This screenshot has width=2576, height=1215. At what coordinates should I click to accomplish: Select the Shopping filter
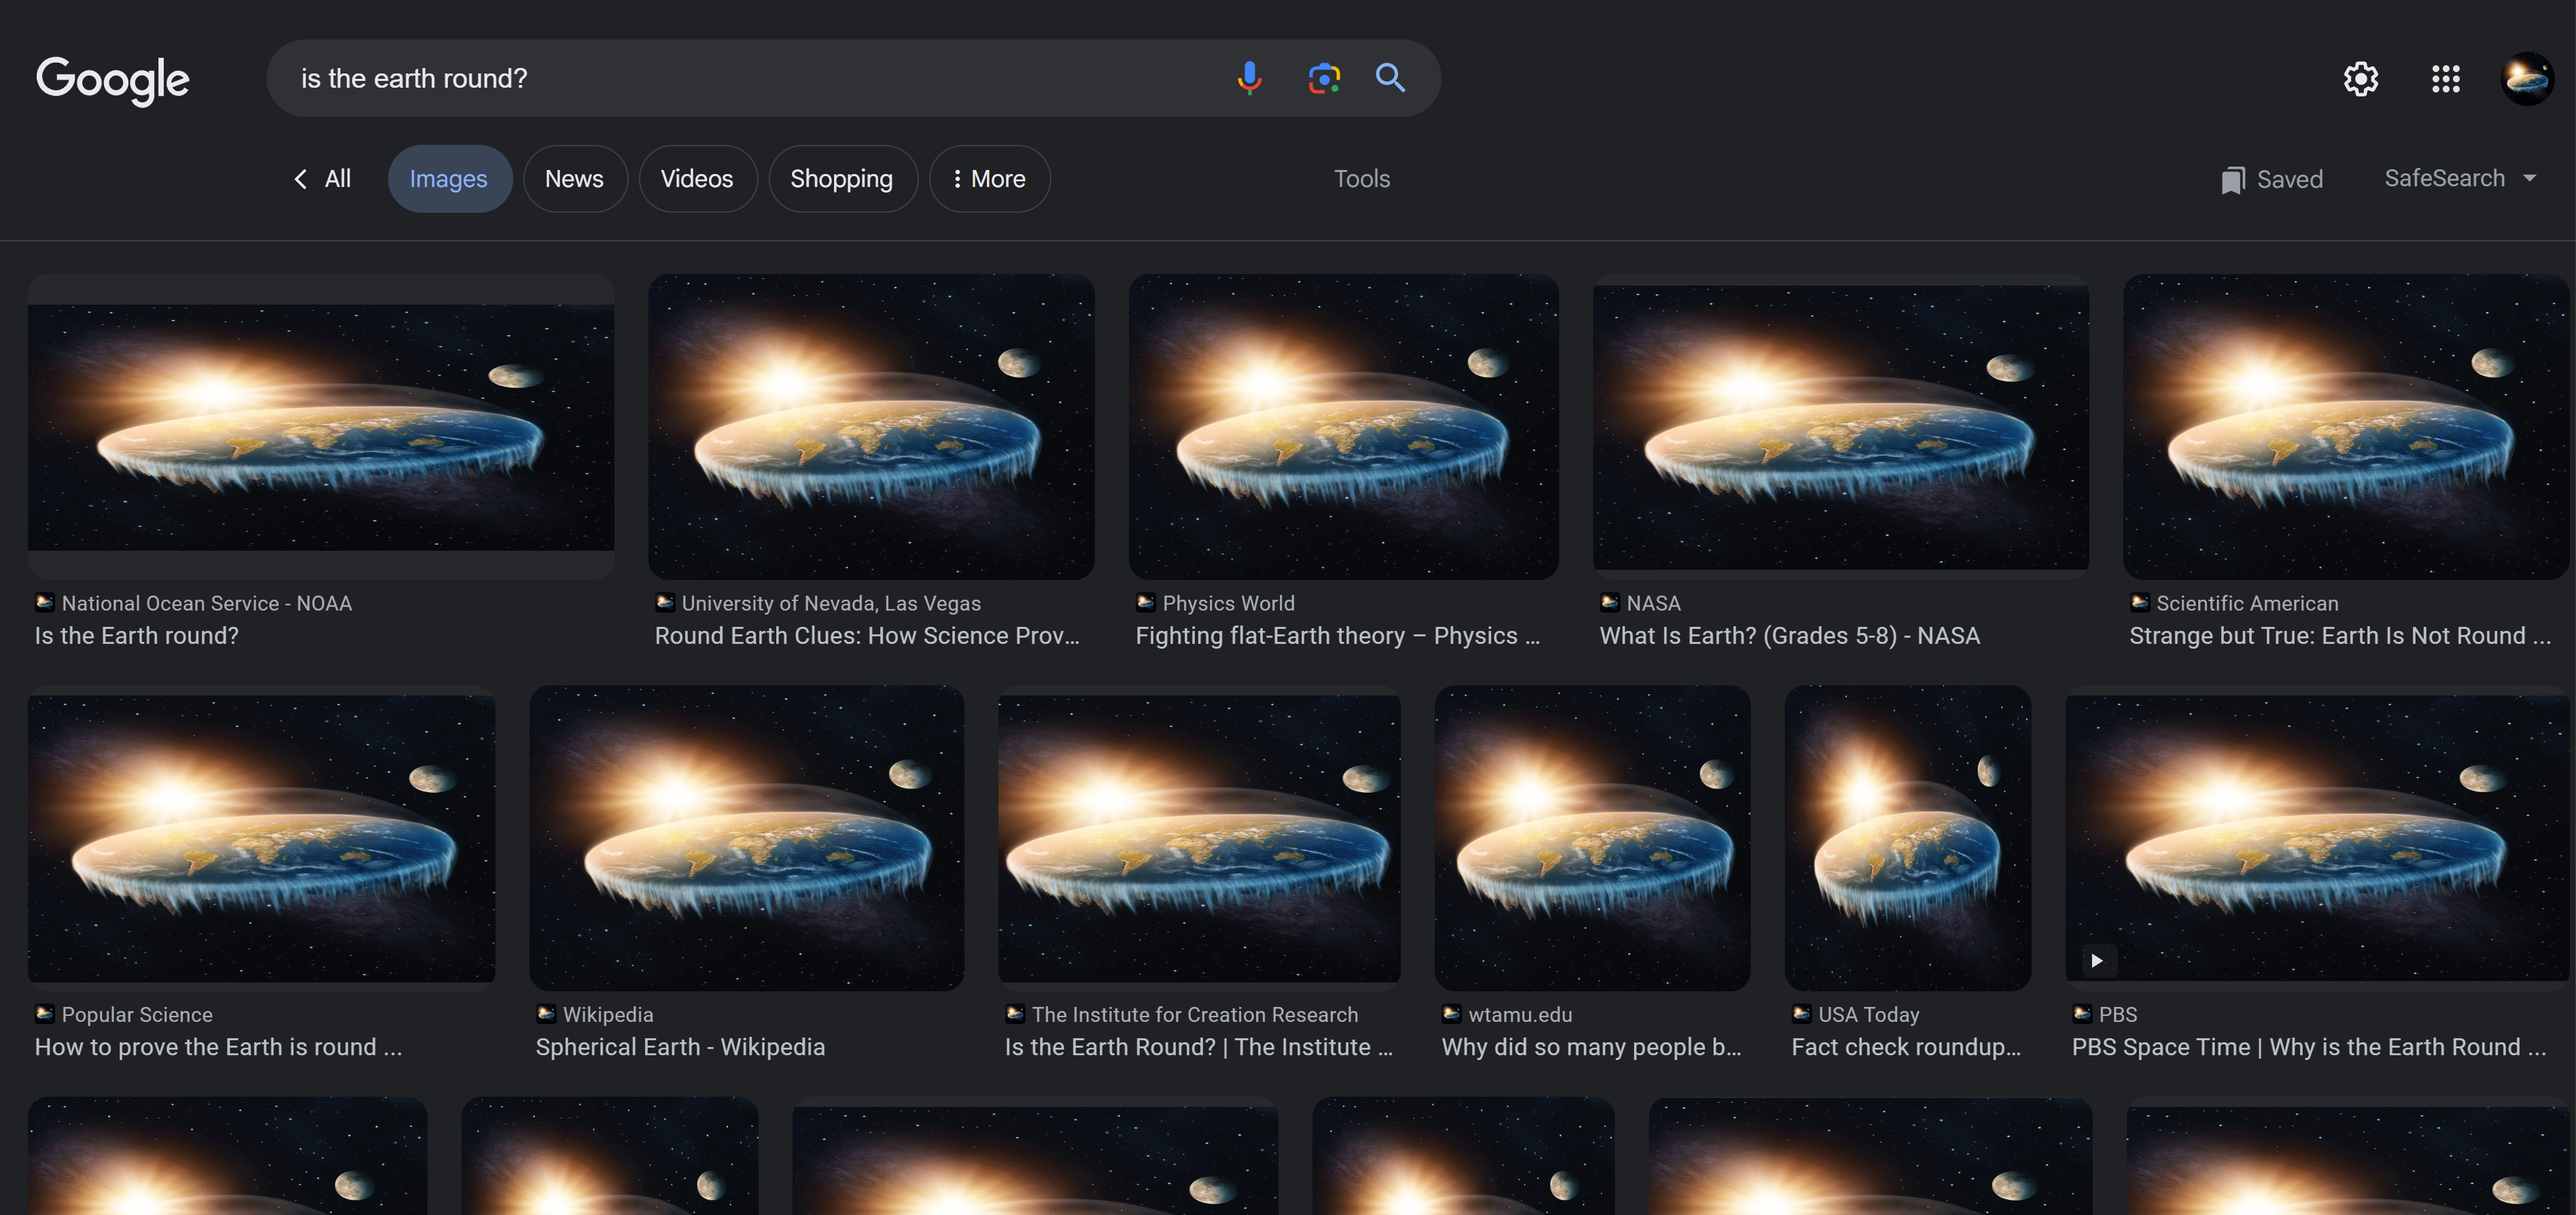point(842,179)
